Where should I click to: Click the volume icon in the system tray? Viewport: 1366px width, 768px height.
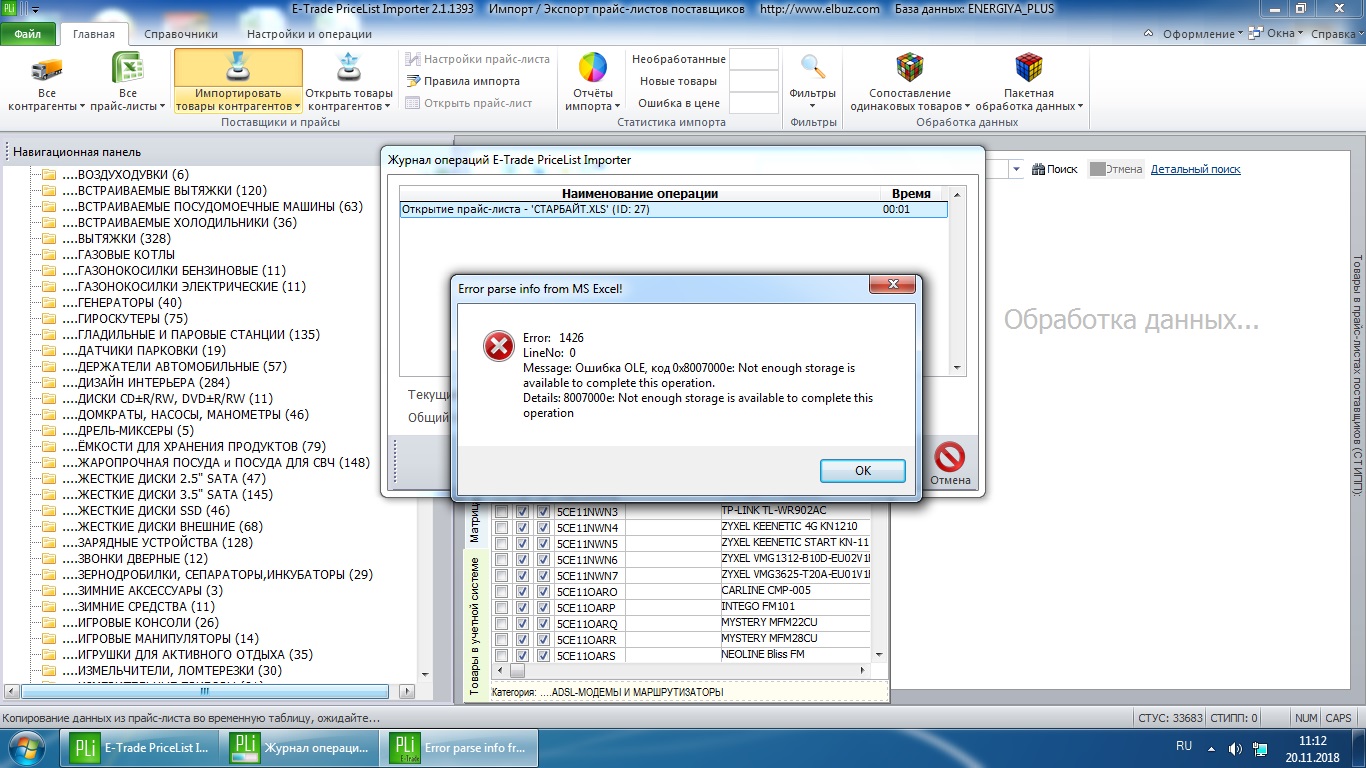pyautogui.click(x=1237, y=748)
